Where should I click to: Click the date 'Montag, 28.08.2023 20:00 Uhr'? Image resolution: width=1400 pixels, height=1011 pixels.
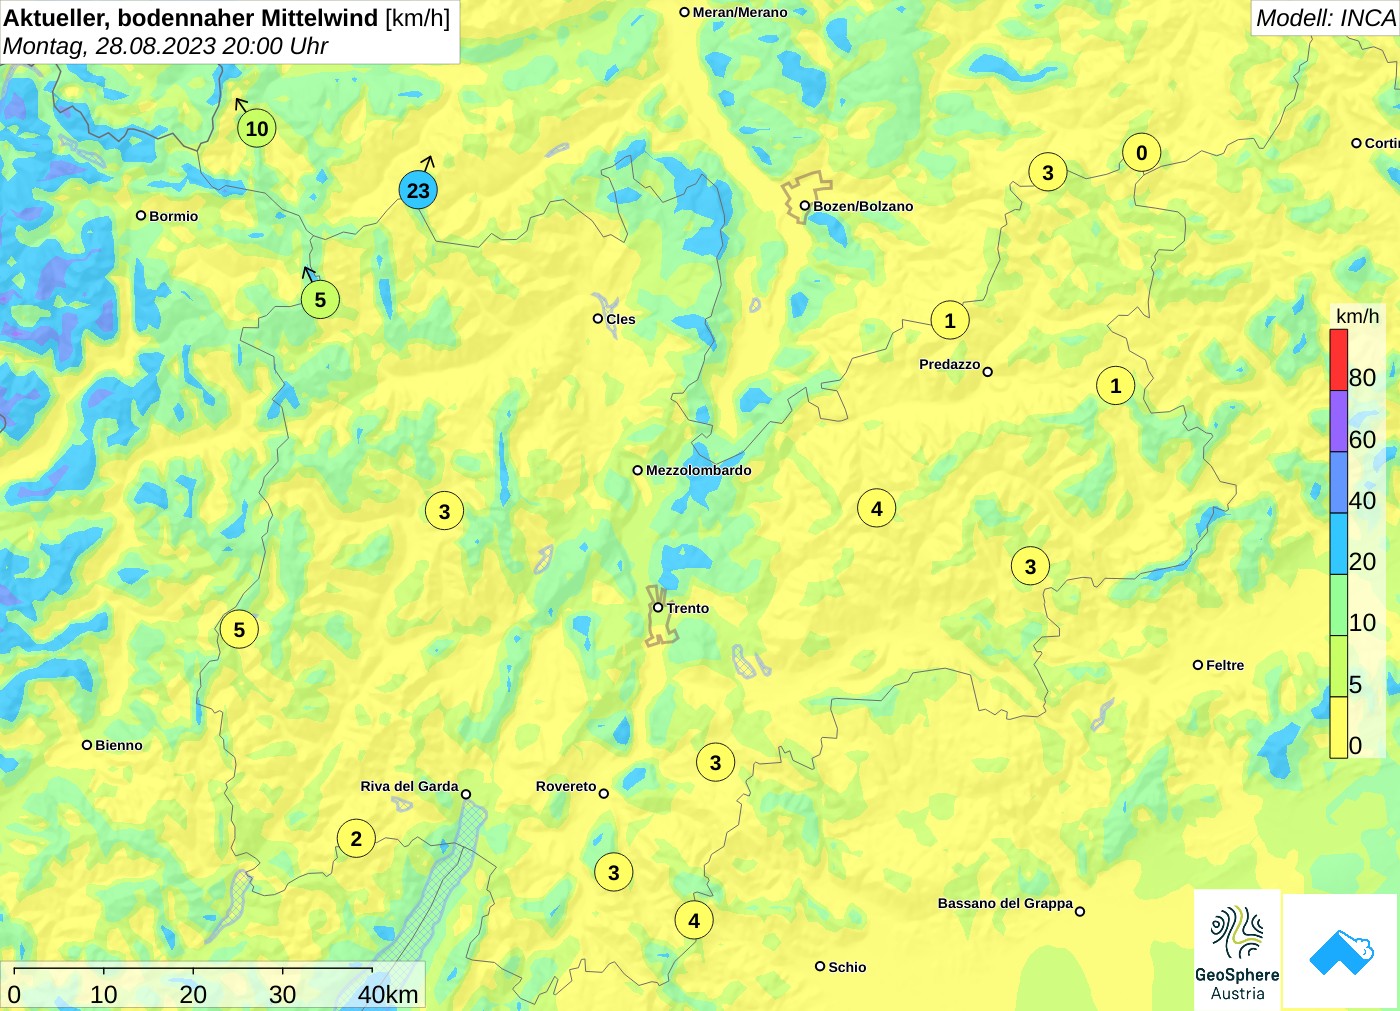click(x=166, y=46)
